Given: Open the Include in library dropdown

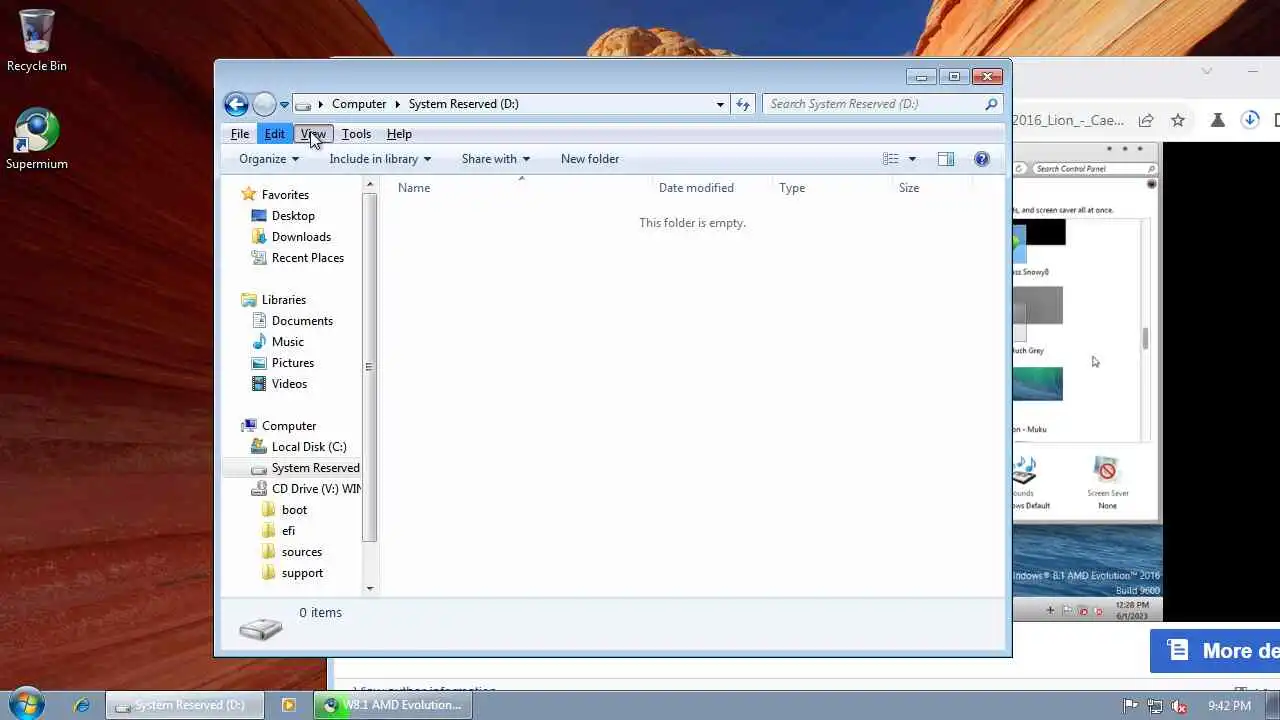Looking at the screenshot, I should (380, 159).
